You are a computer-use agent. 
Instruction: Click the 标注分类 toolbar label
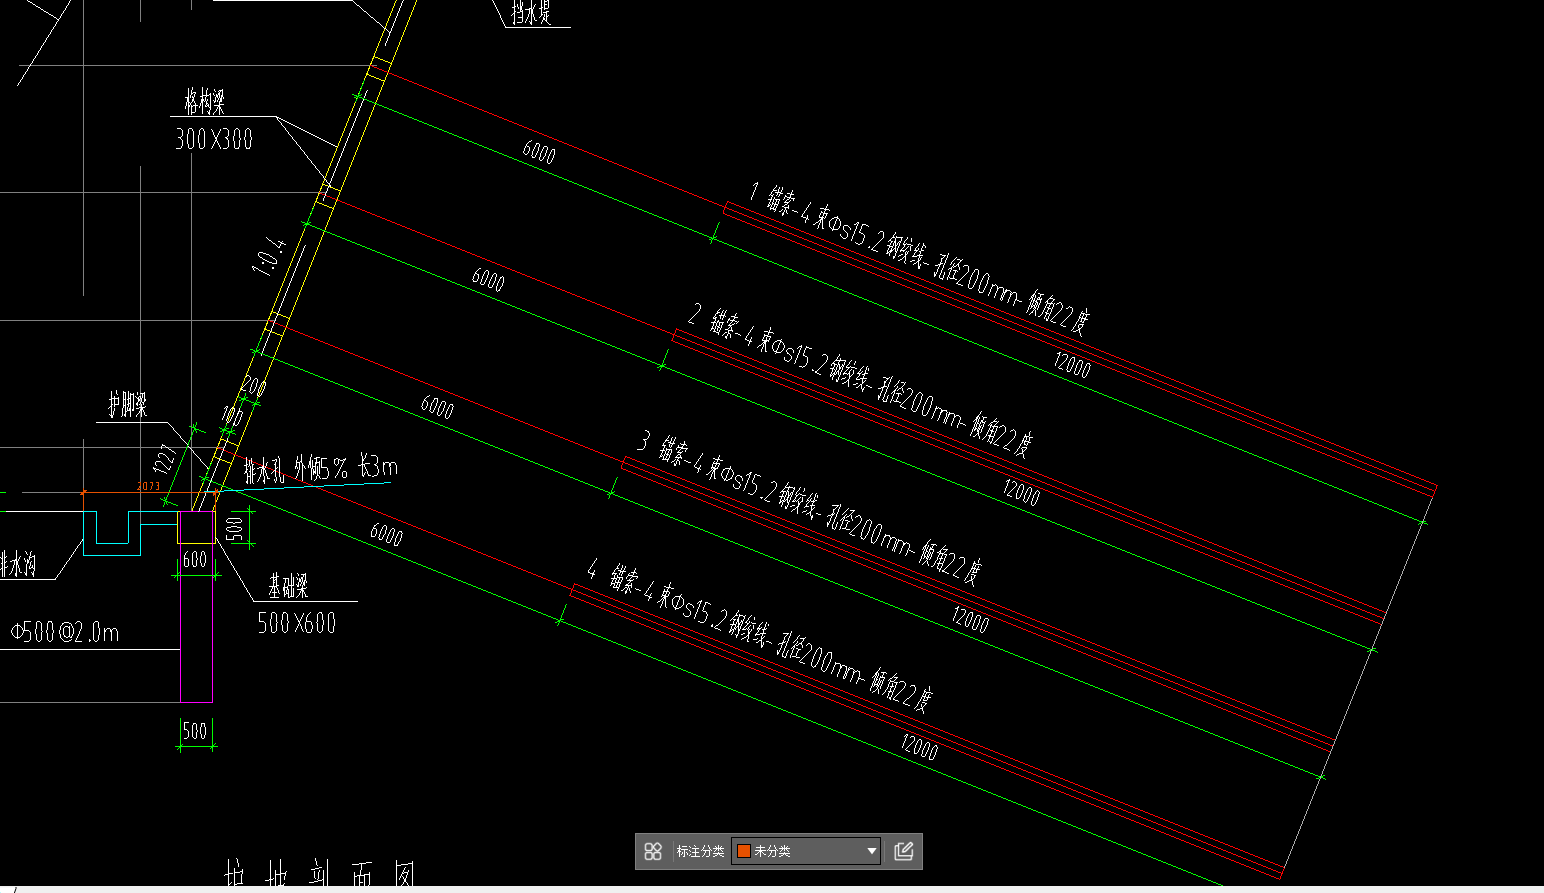[x=700, y=851]
